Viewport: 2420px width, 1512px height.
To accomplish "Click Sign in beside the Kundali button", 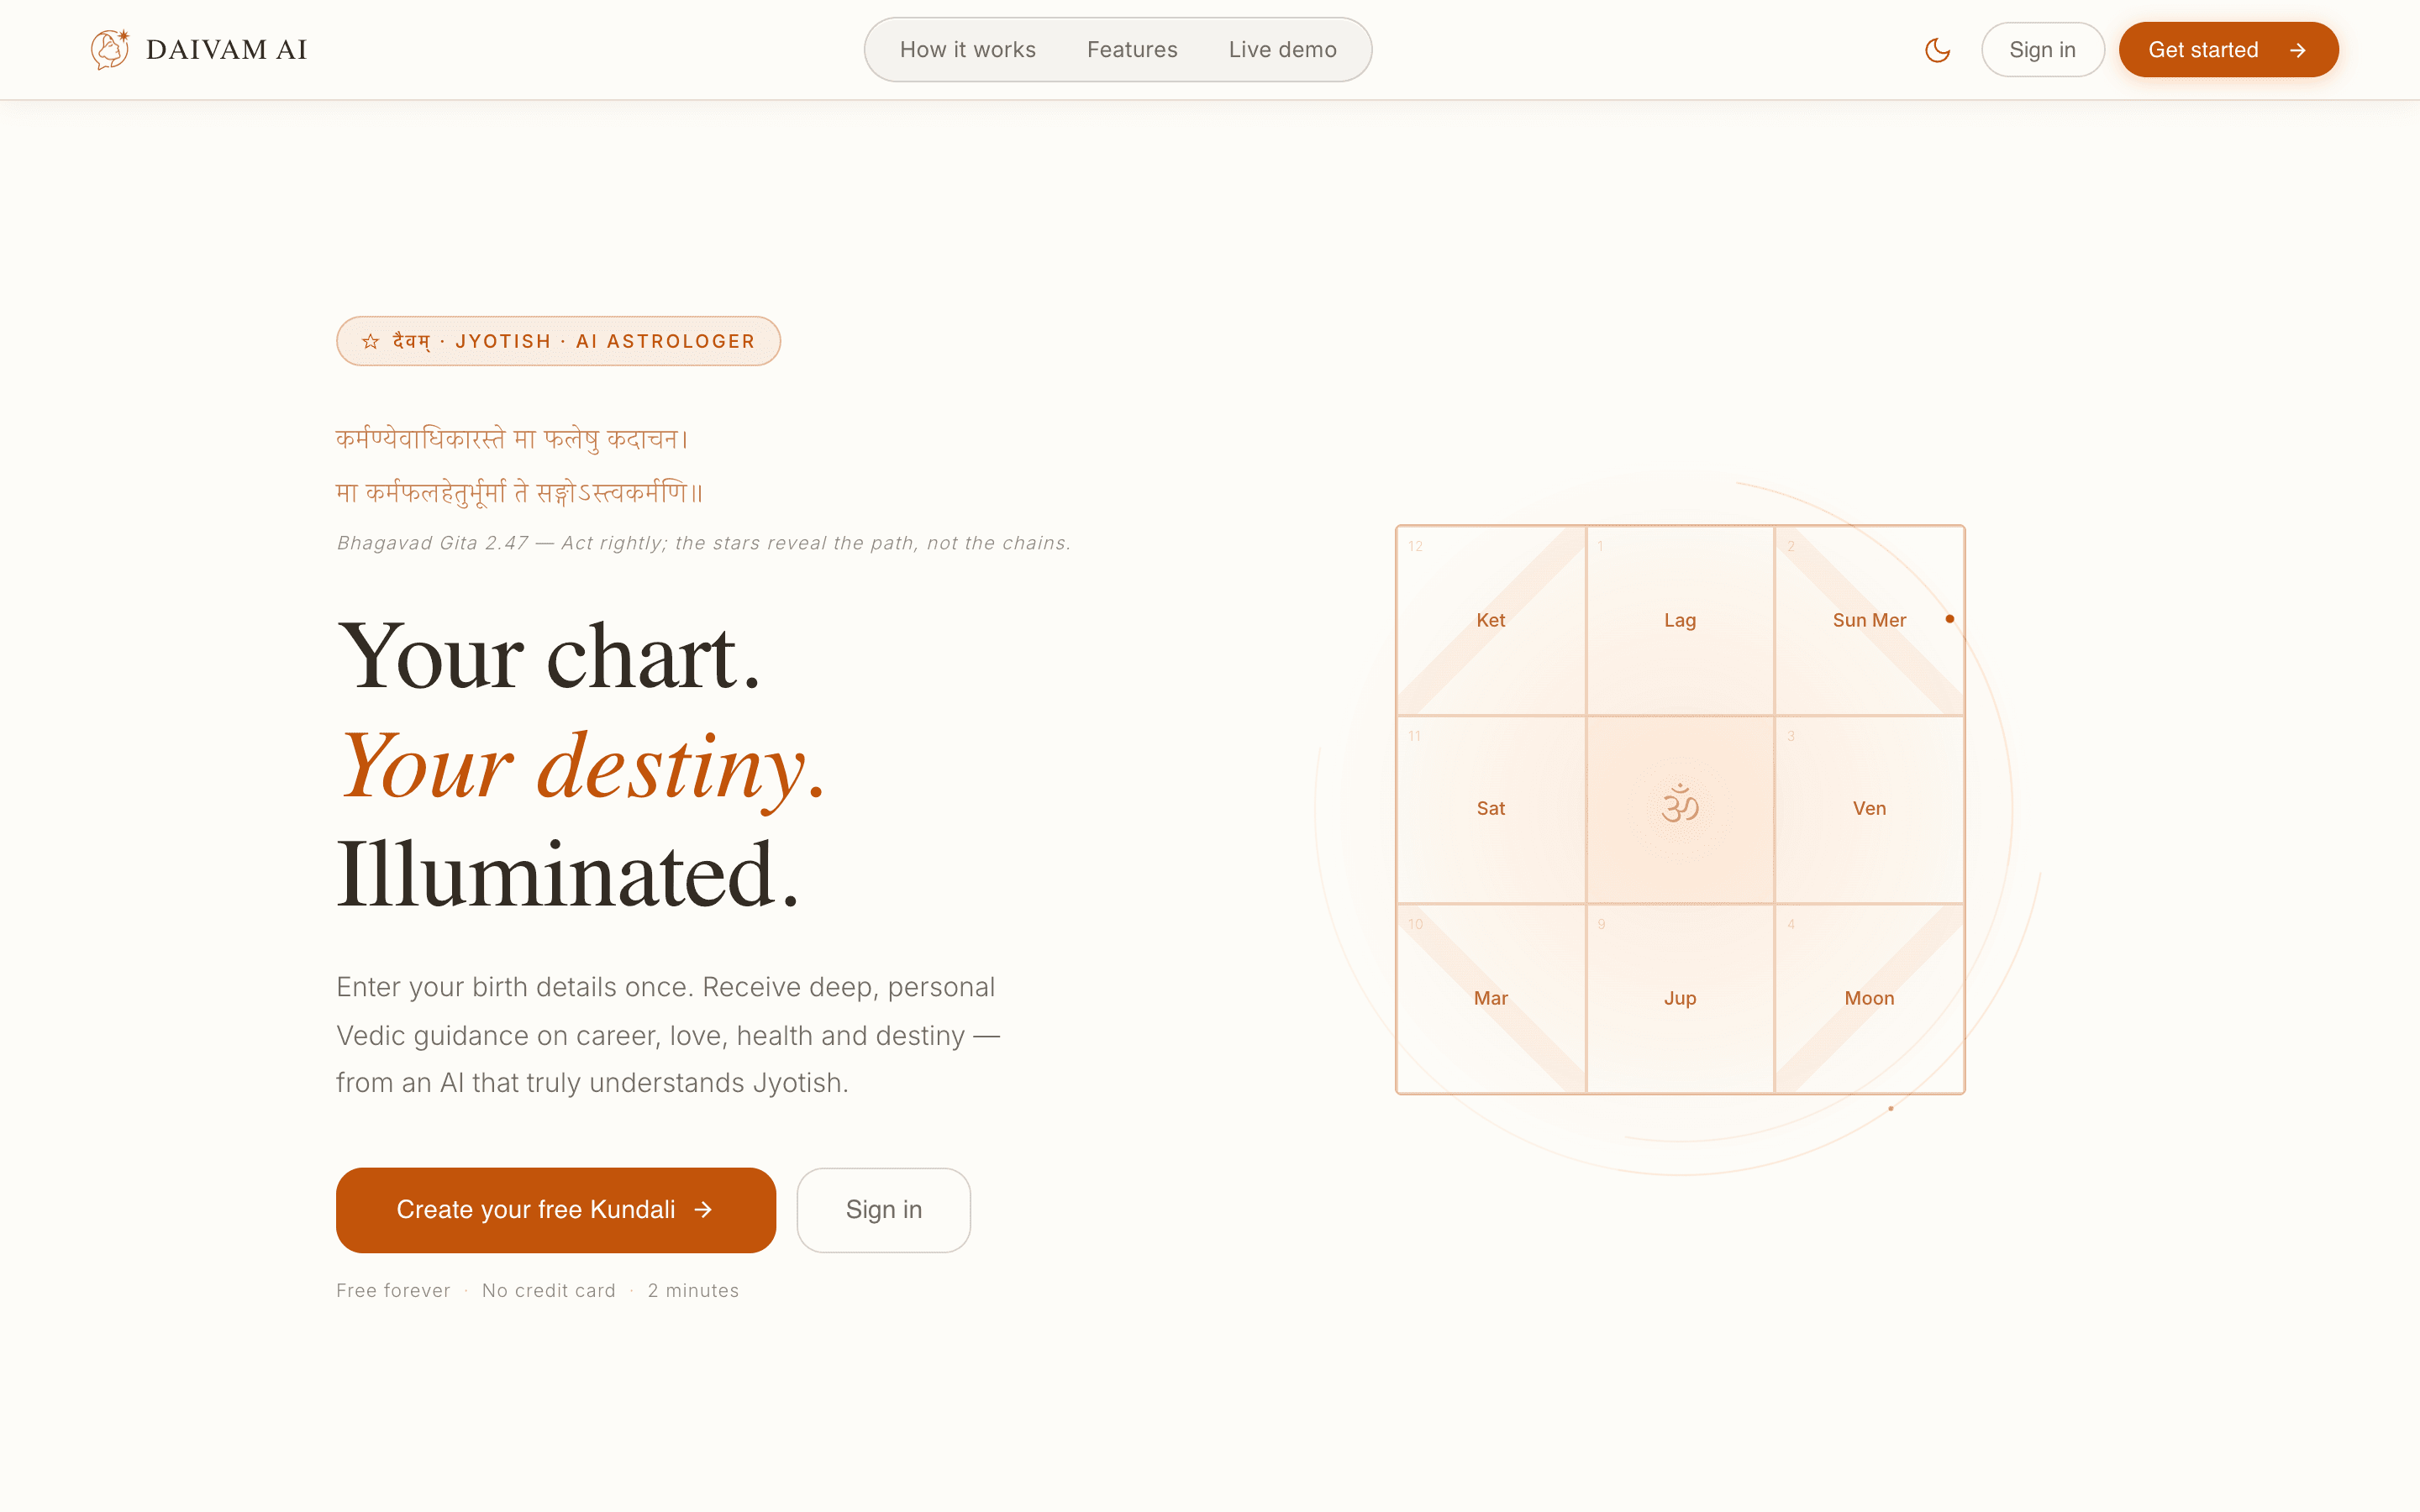I will click(883, 1210).
